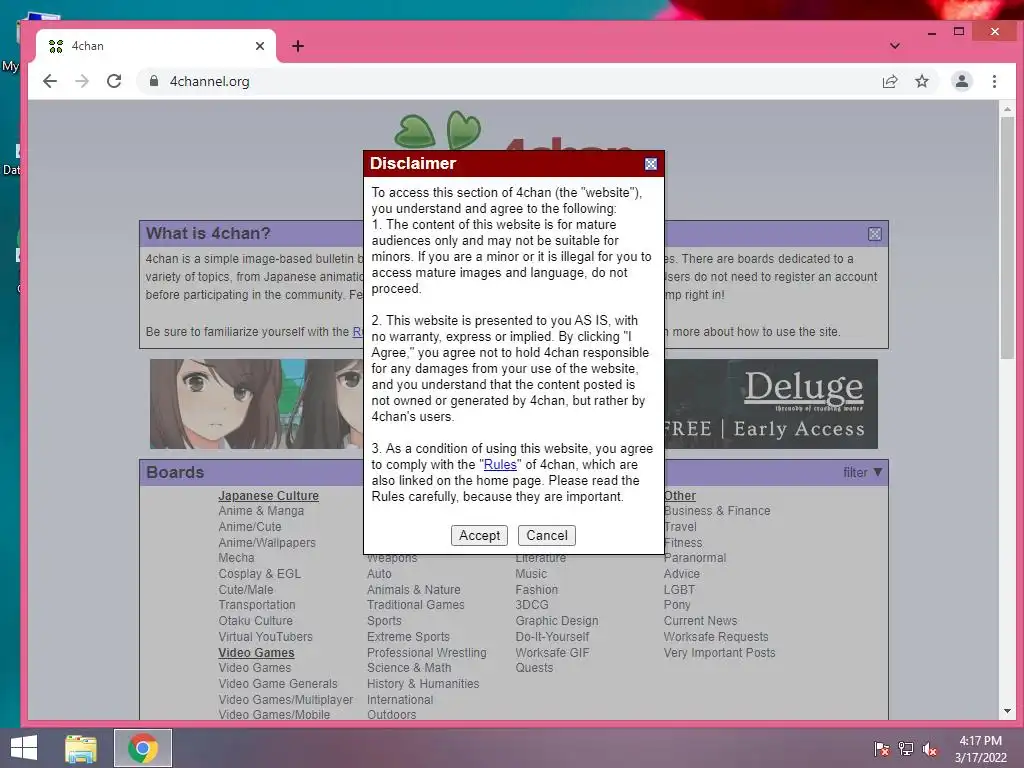This screenshot has height=768, width=1024.
Task: Select the 4chan tab
Action: (x=156, y=46)
